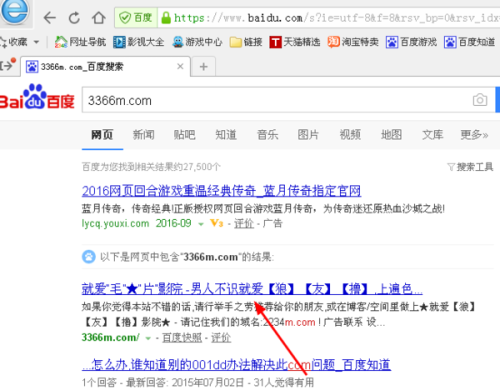Expand dropdown arrow next to 3366m.com/ result

(148, 338)
